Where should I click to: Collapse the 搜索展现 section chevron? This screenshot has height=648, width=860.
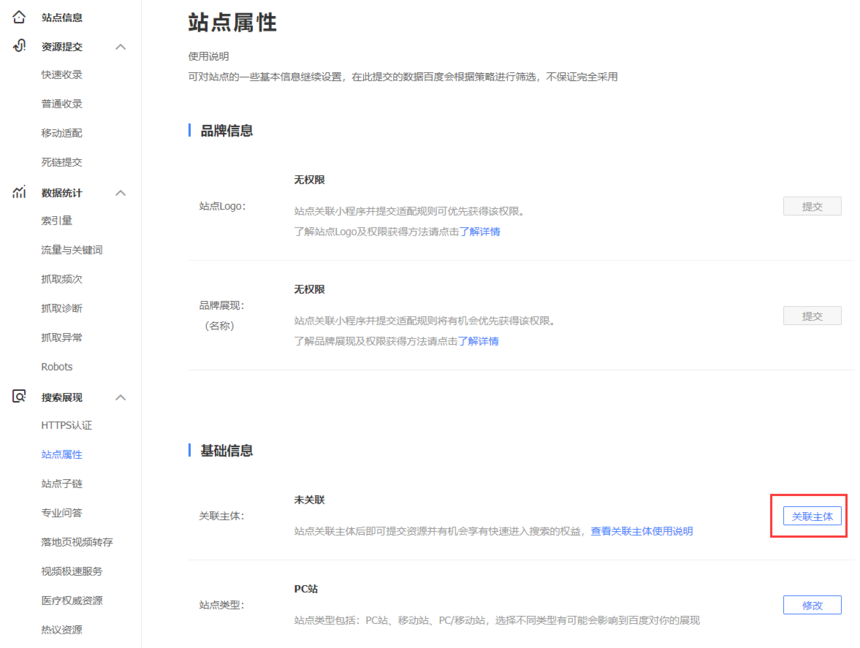click(x=121, y=398)
